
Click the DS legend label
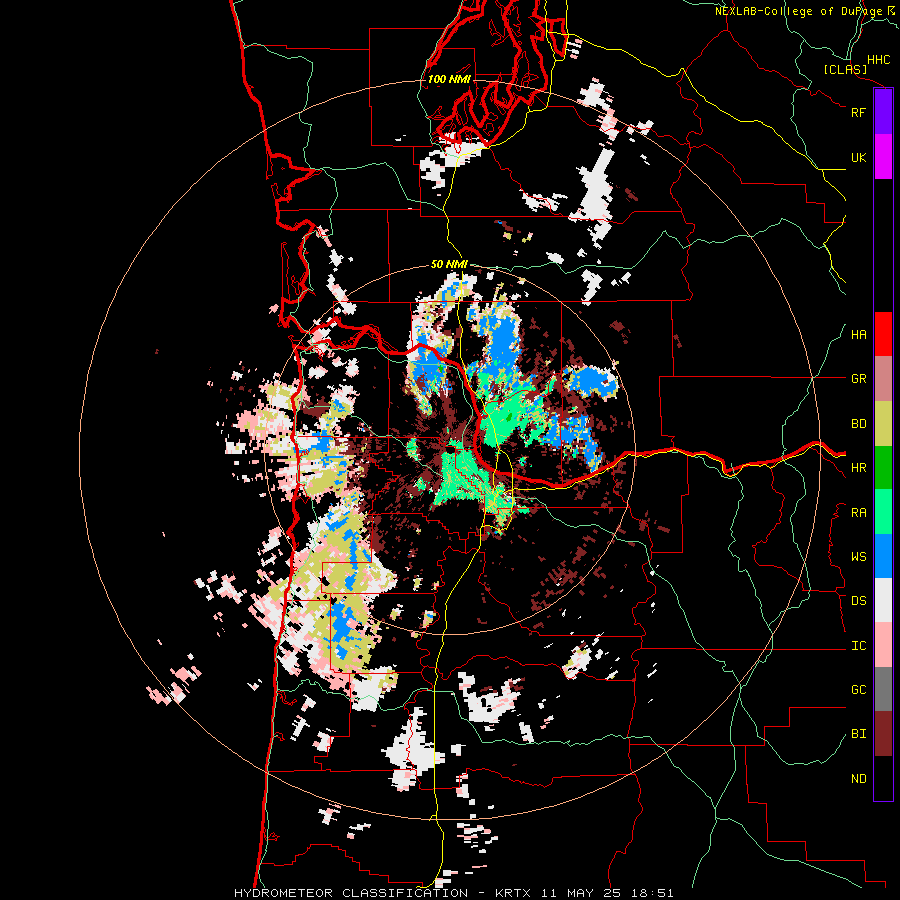(858, 601)
